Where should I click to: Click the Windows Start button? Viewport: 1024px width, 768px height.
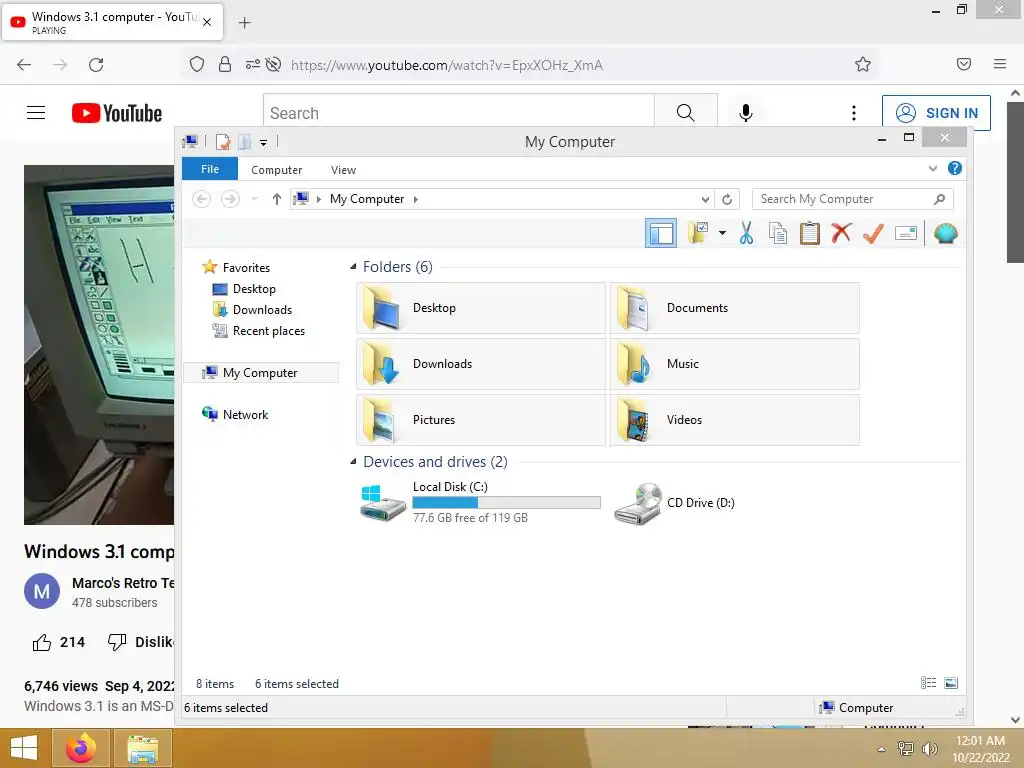(24, 748)
